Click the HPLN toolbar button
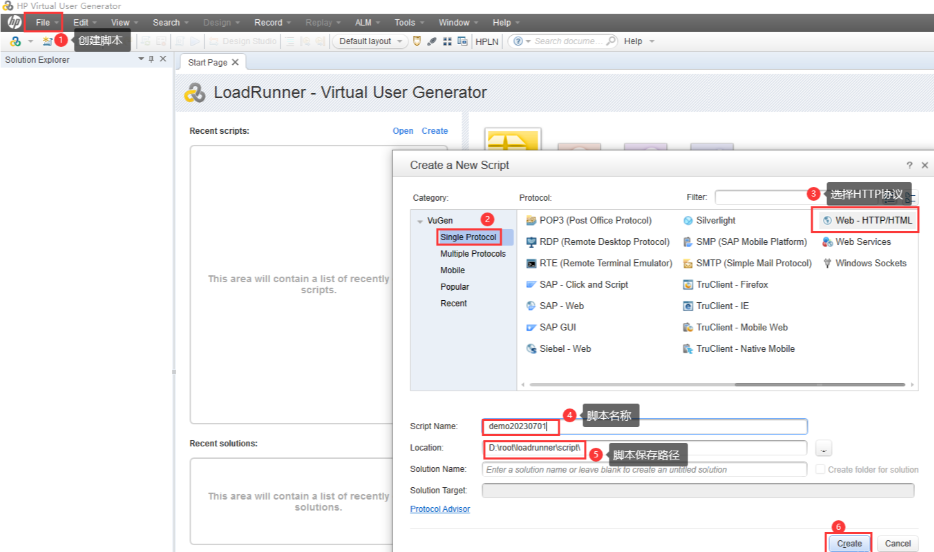This screenshot has height=552, width=934. [x=487, y=41]
